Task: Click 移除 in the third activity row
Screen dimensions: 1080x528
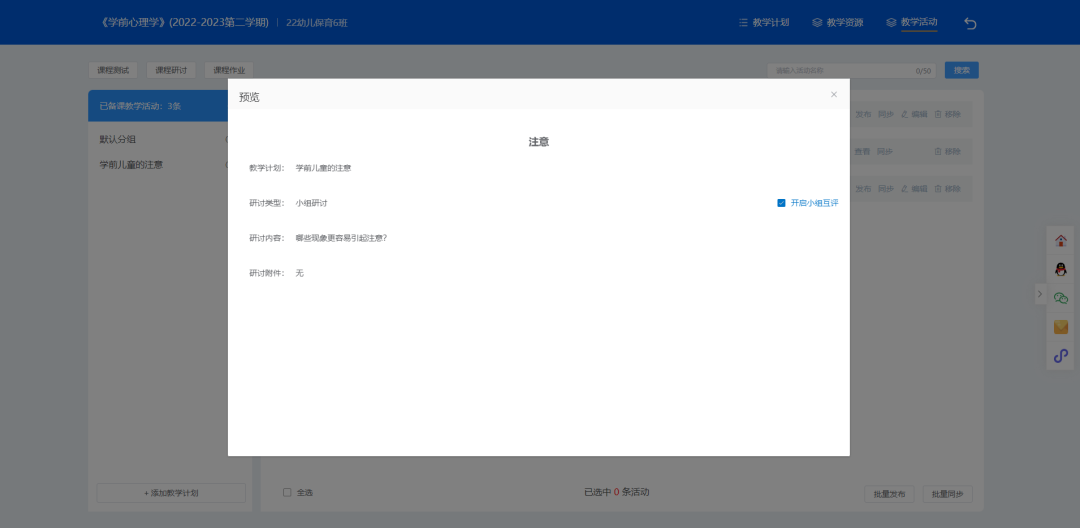Action: [947, 189]
